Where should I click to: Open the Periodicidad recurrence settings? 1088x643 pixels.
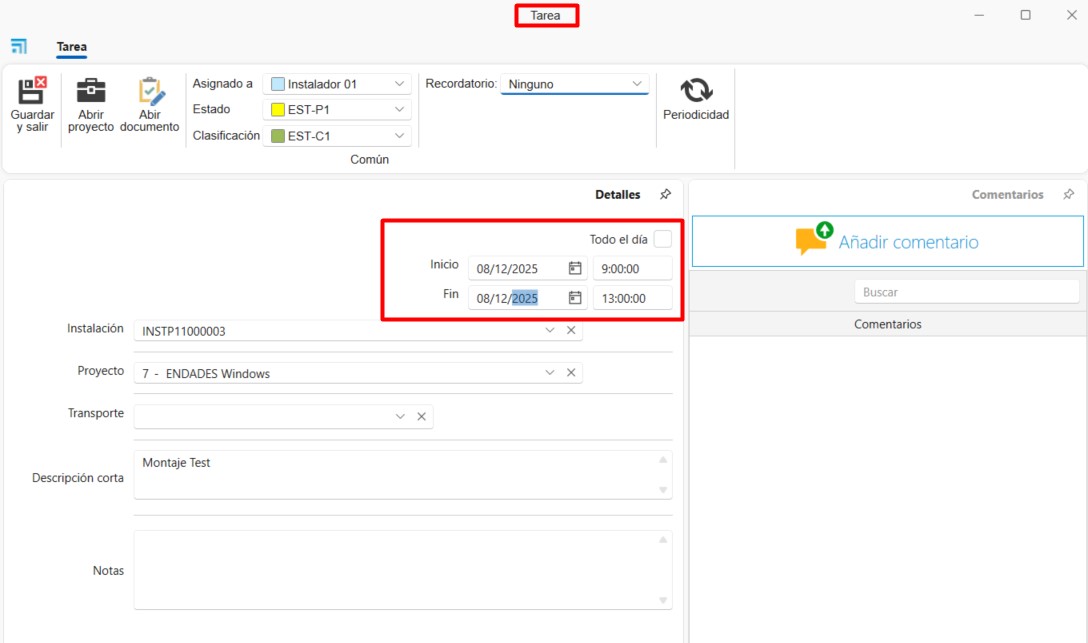point(696,92)
